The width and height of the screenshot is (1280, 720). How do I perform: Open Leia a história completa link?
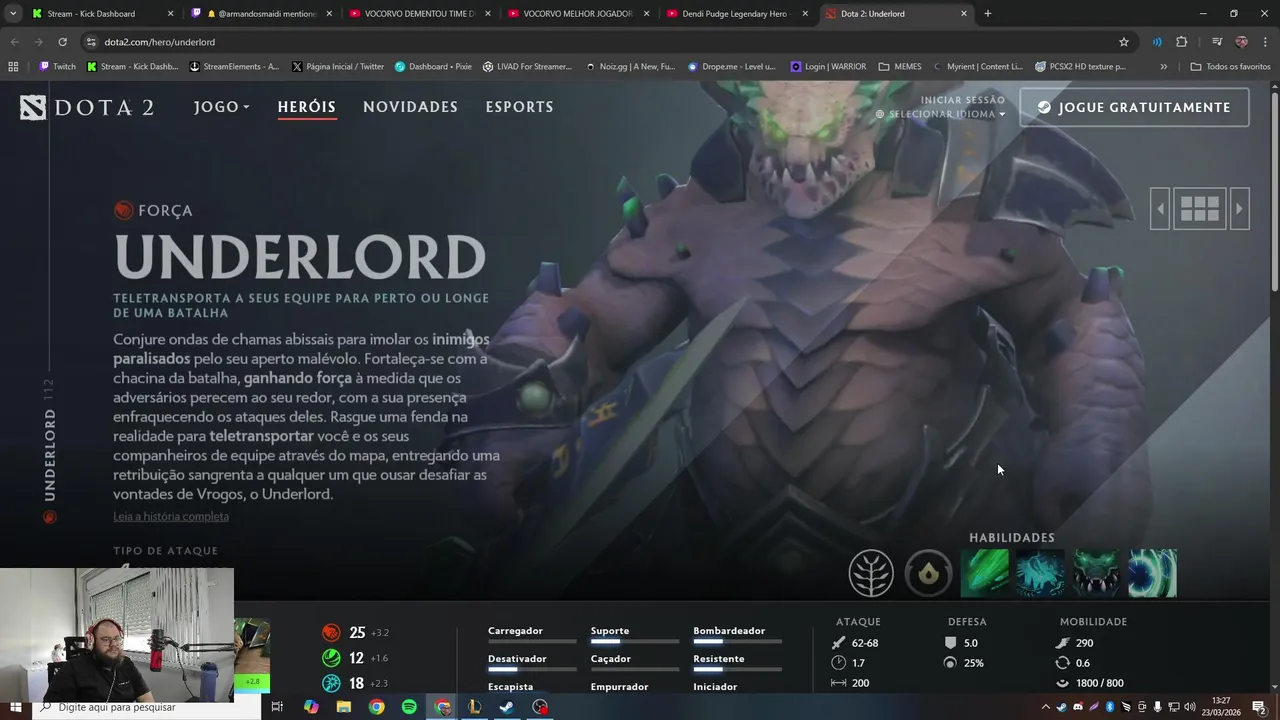click(171, 516)
